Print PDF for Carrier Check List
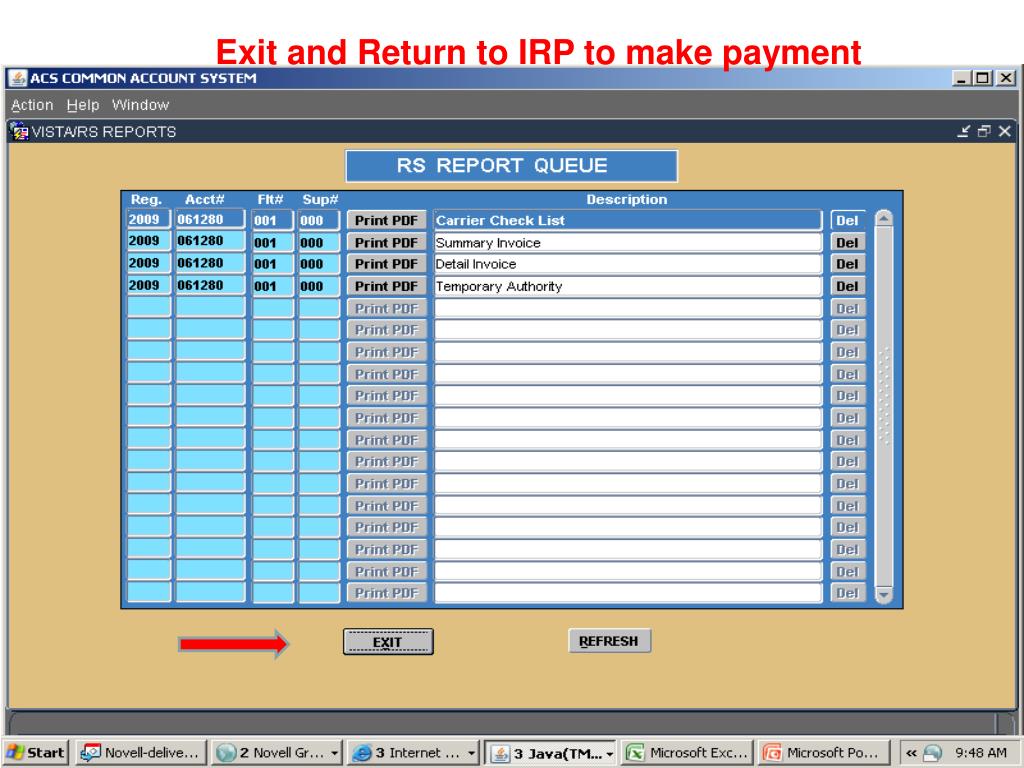 (x=386, y=221)
